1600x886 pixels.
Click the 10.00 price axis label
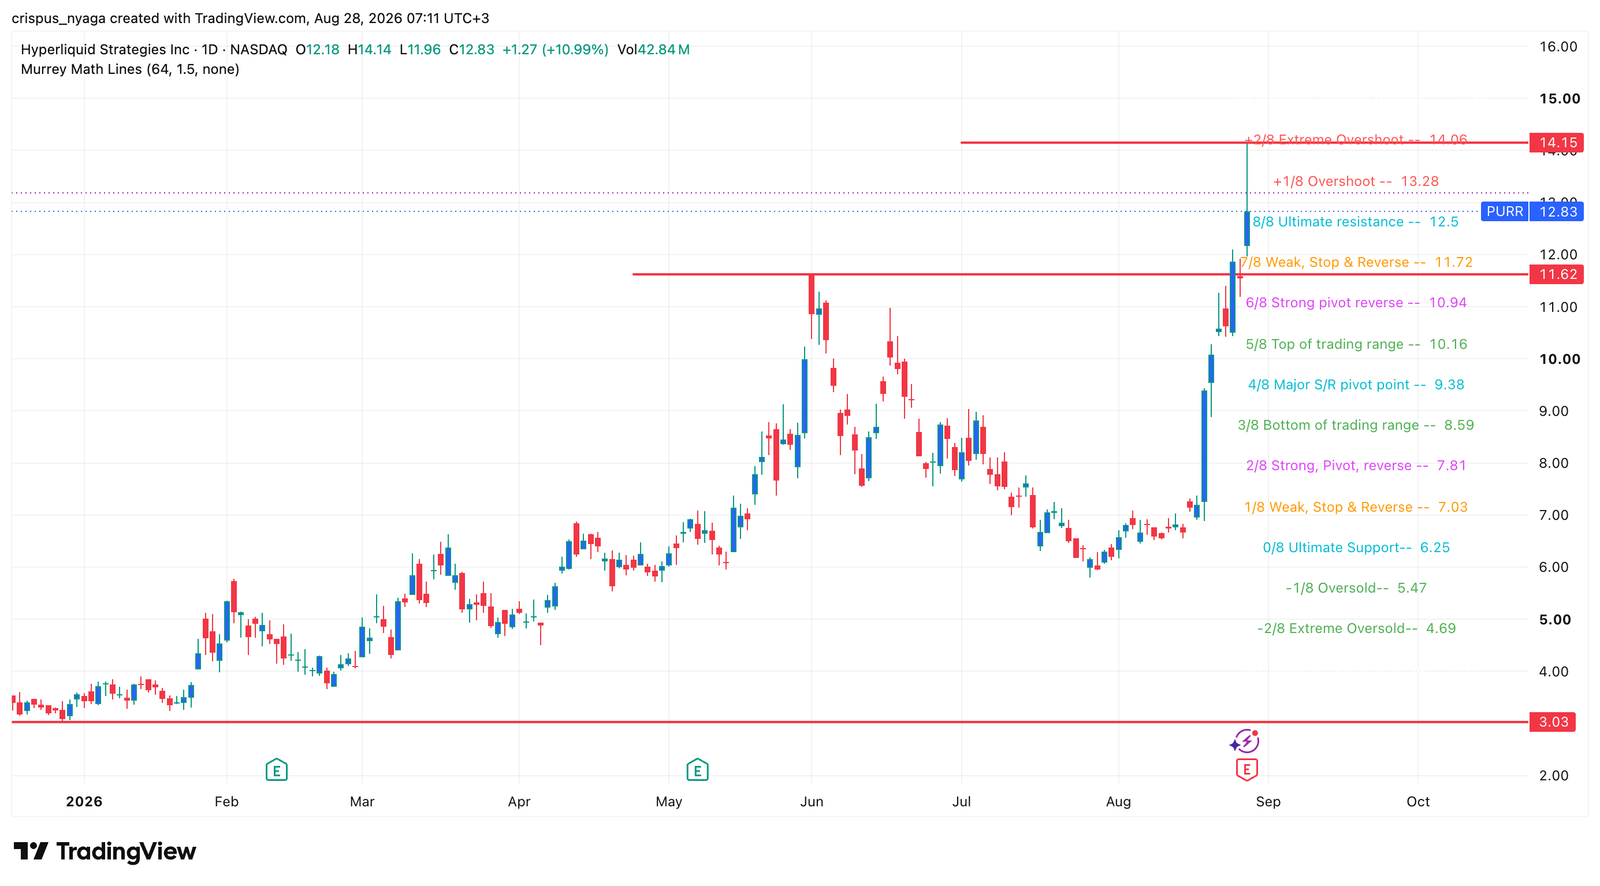coord(1559,359)
